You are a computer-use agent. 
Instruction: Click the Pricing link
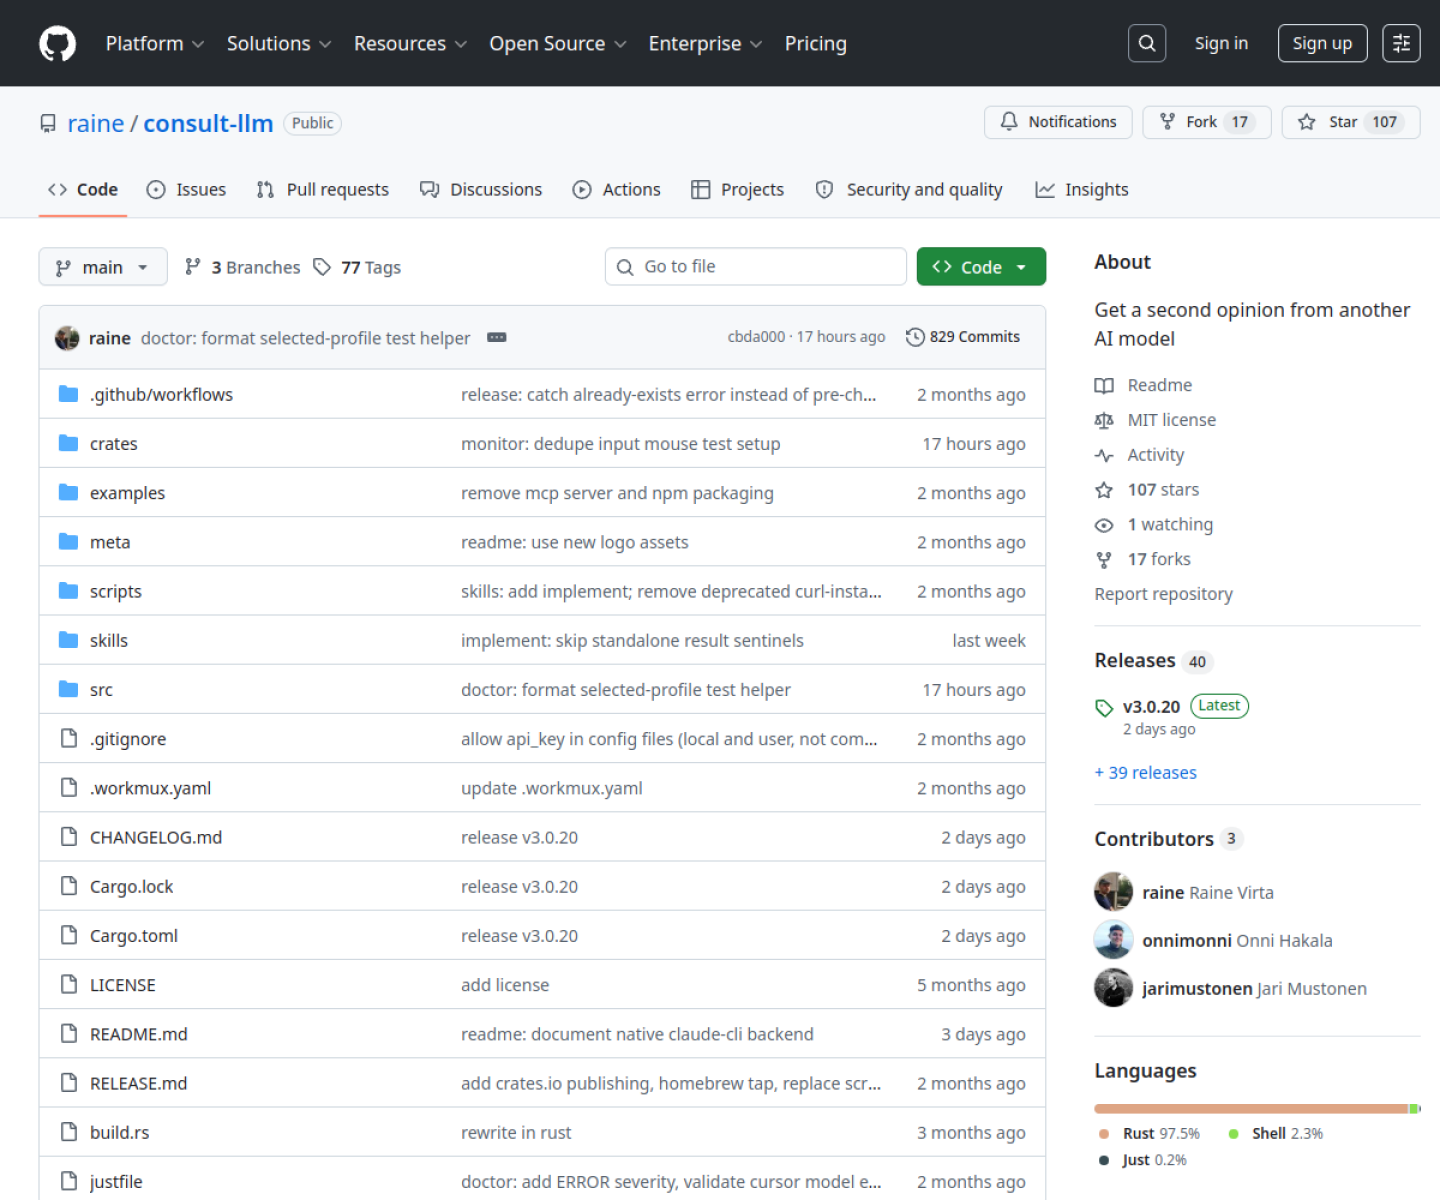pyautogui.click(x=816, y=44)
